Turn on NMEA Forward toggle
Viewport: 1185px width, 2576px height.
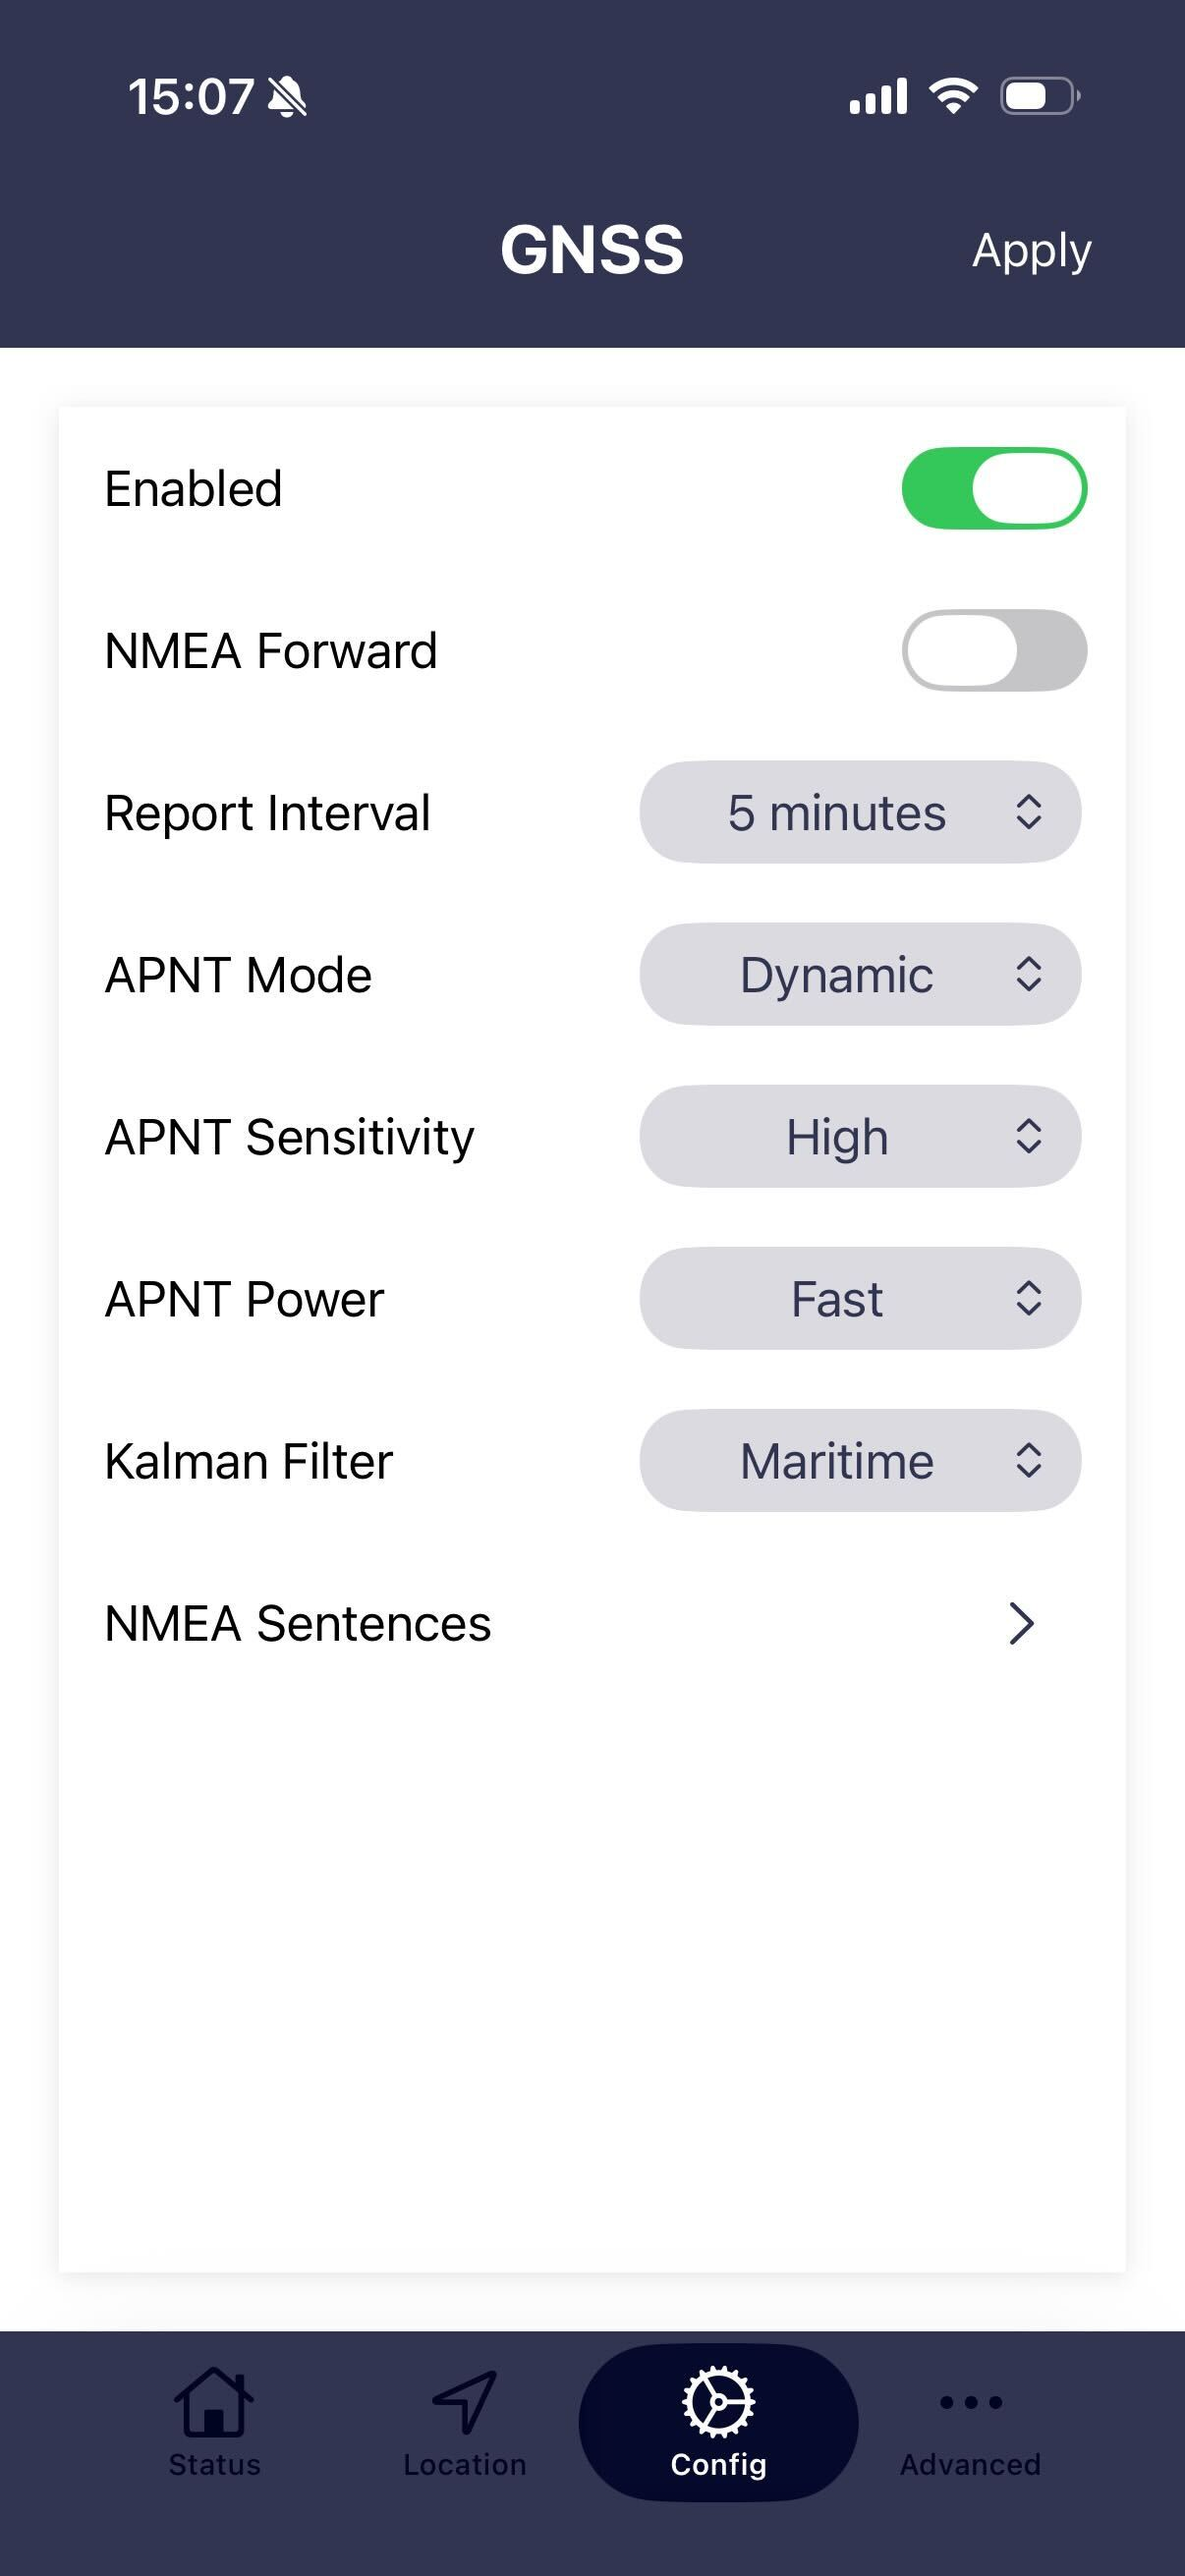pyautogui.click(x=994, y=650)
